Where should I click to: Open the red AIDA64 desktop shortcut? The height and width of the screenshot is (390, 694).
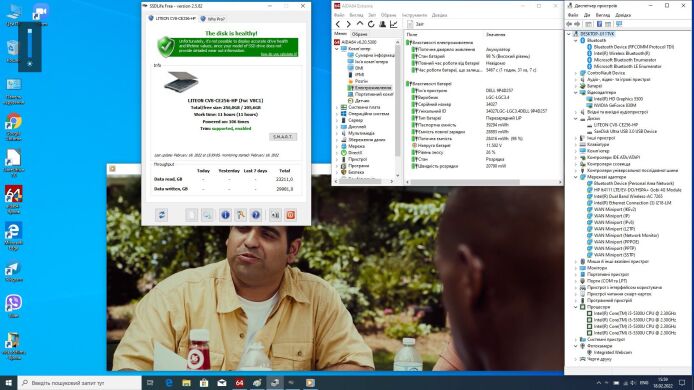(x=14, y=200)
